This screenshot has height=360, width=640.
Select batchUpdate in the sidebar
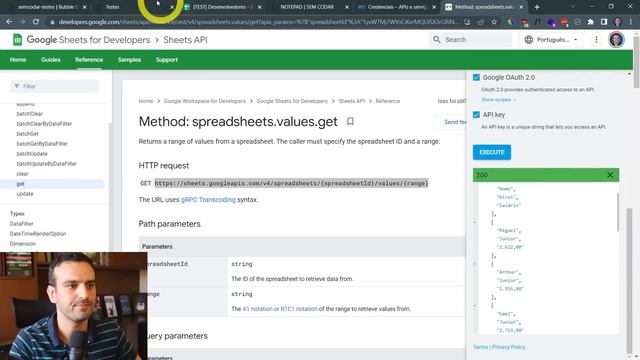[x=32, y=154]
